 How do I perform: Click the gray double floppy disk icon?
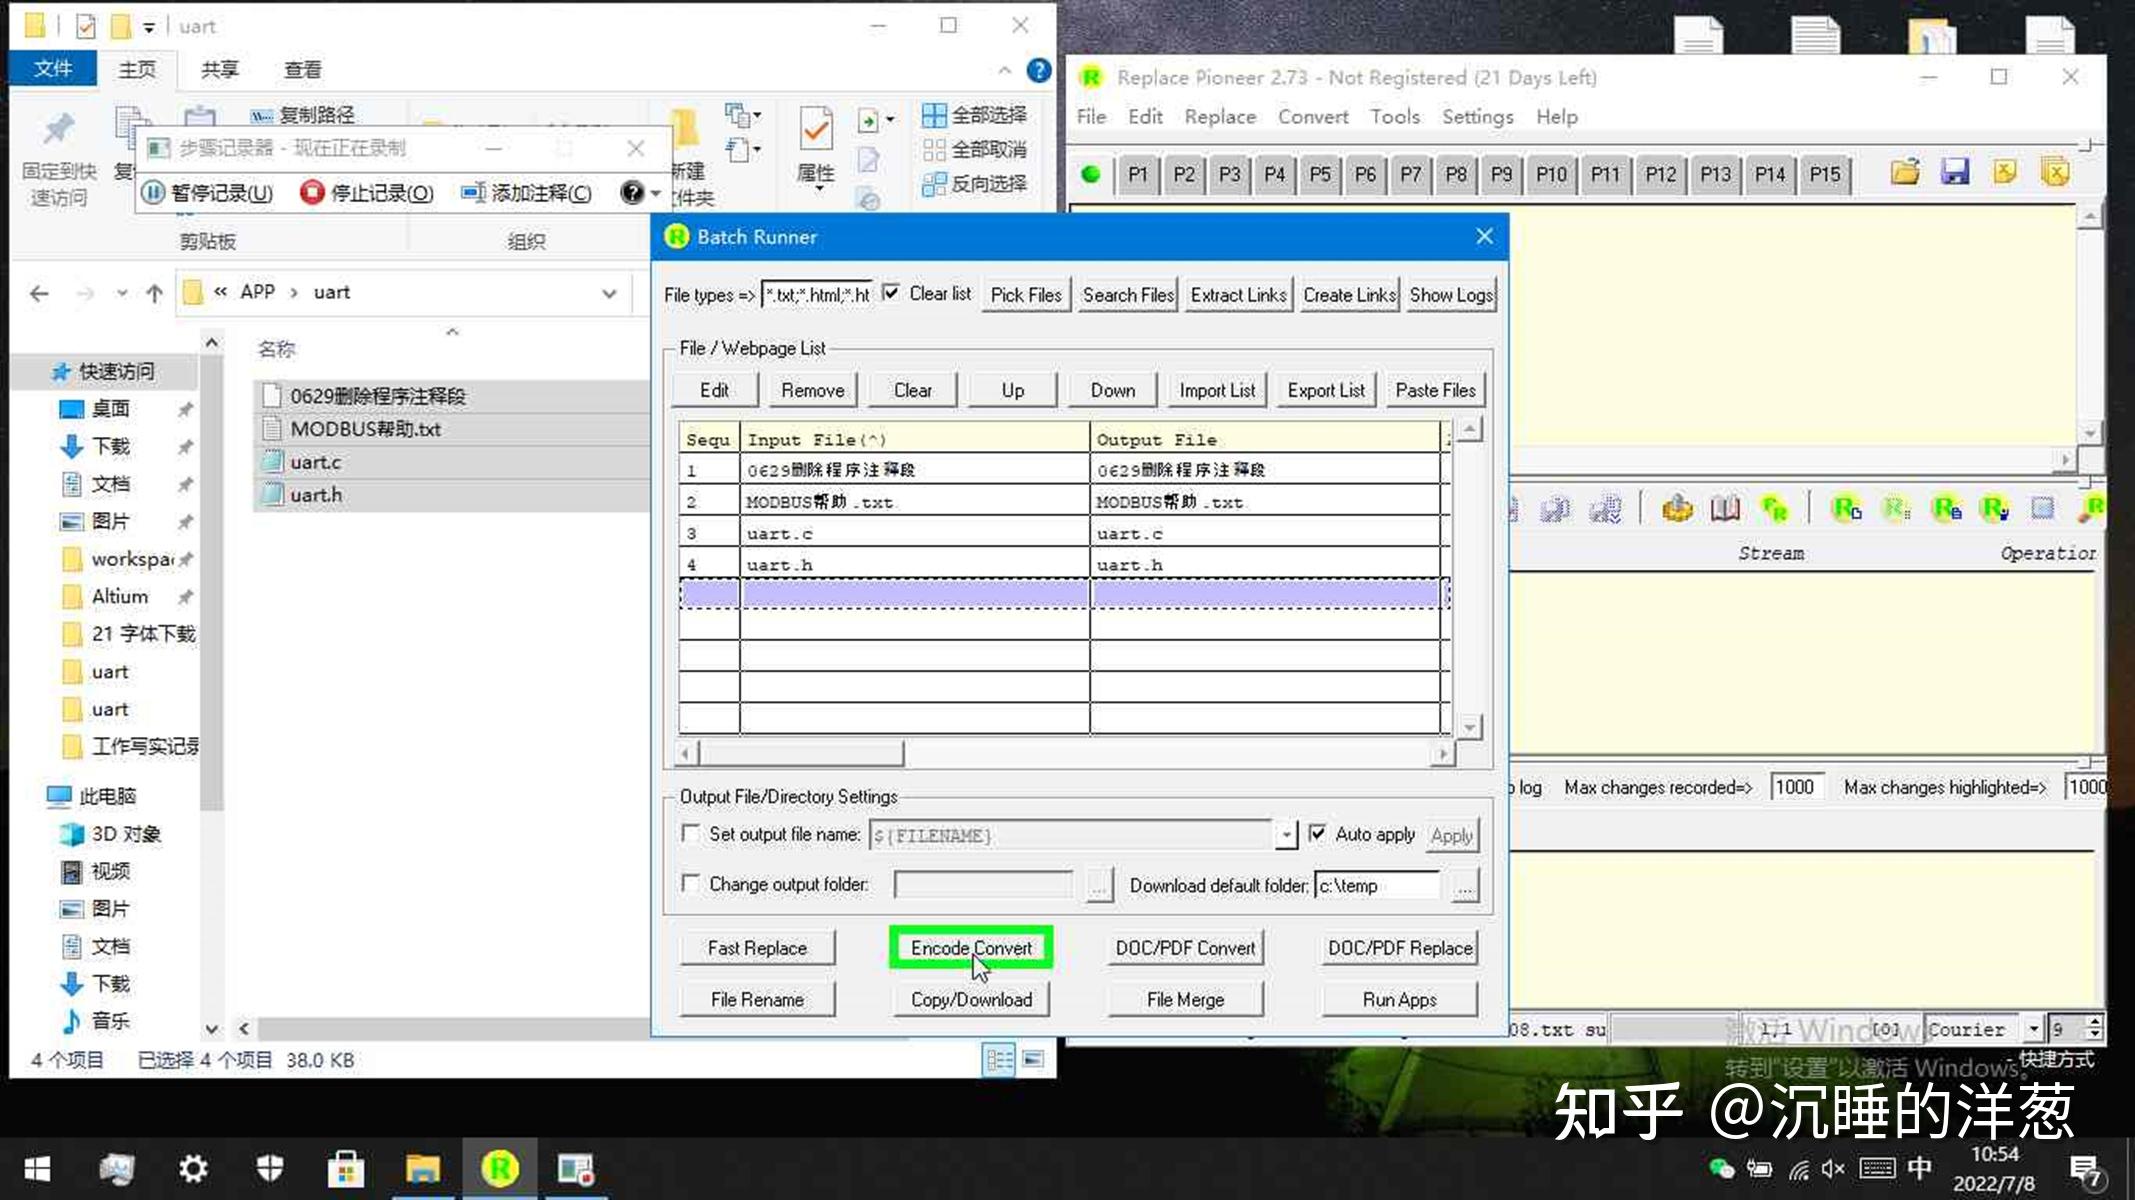click(x=1555, y=509)
